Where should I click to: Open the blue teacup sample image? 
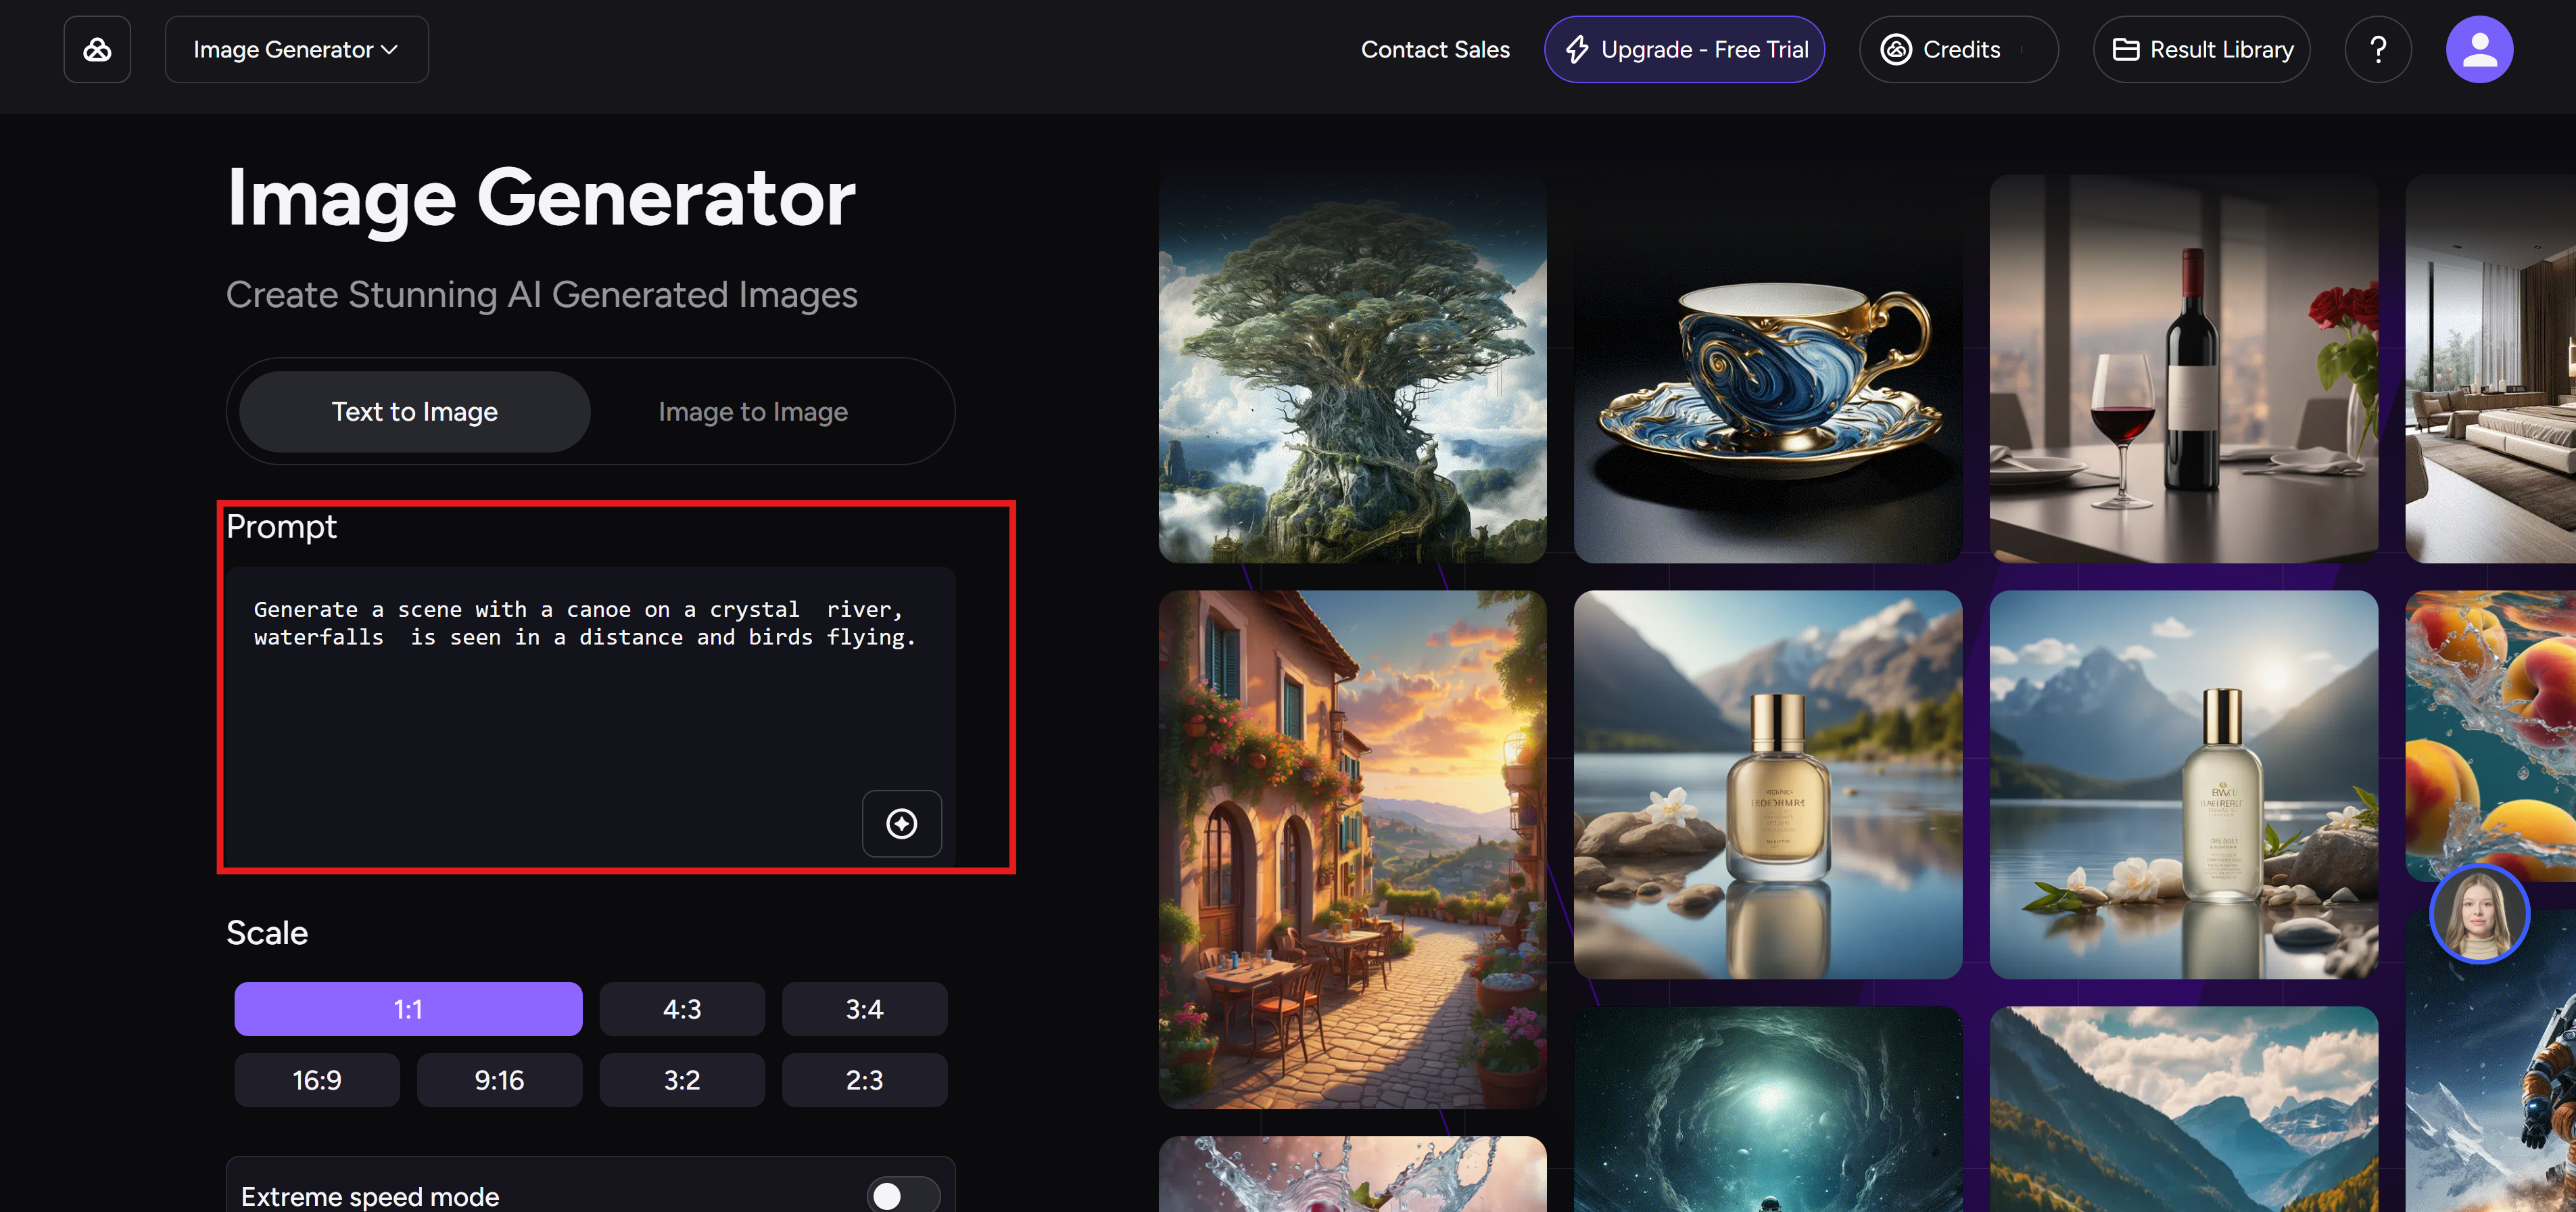(1767, 369)
